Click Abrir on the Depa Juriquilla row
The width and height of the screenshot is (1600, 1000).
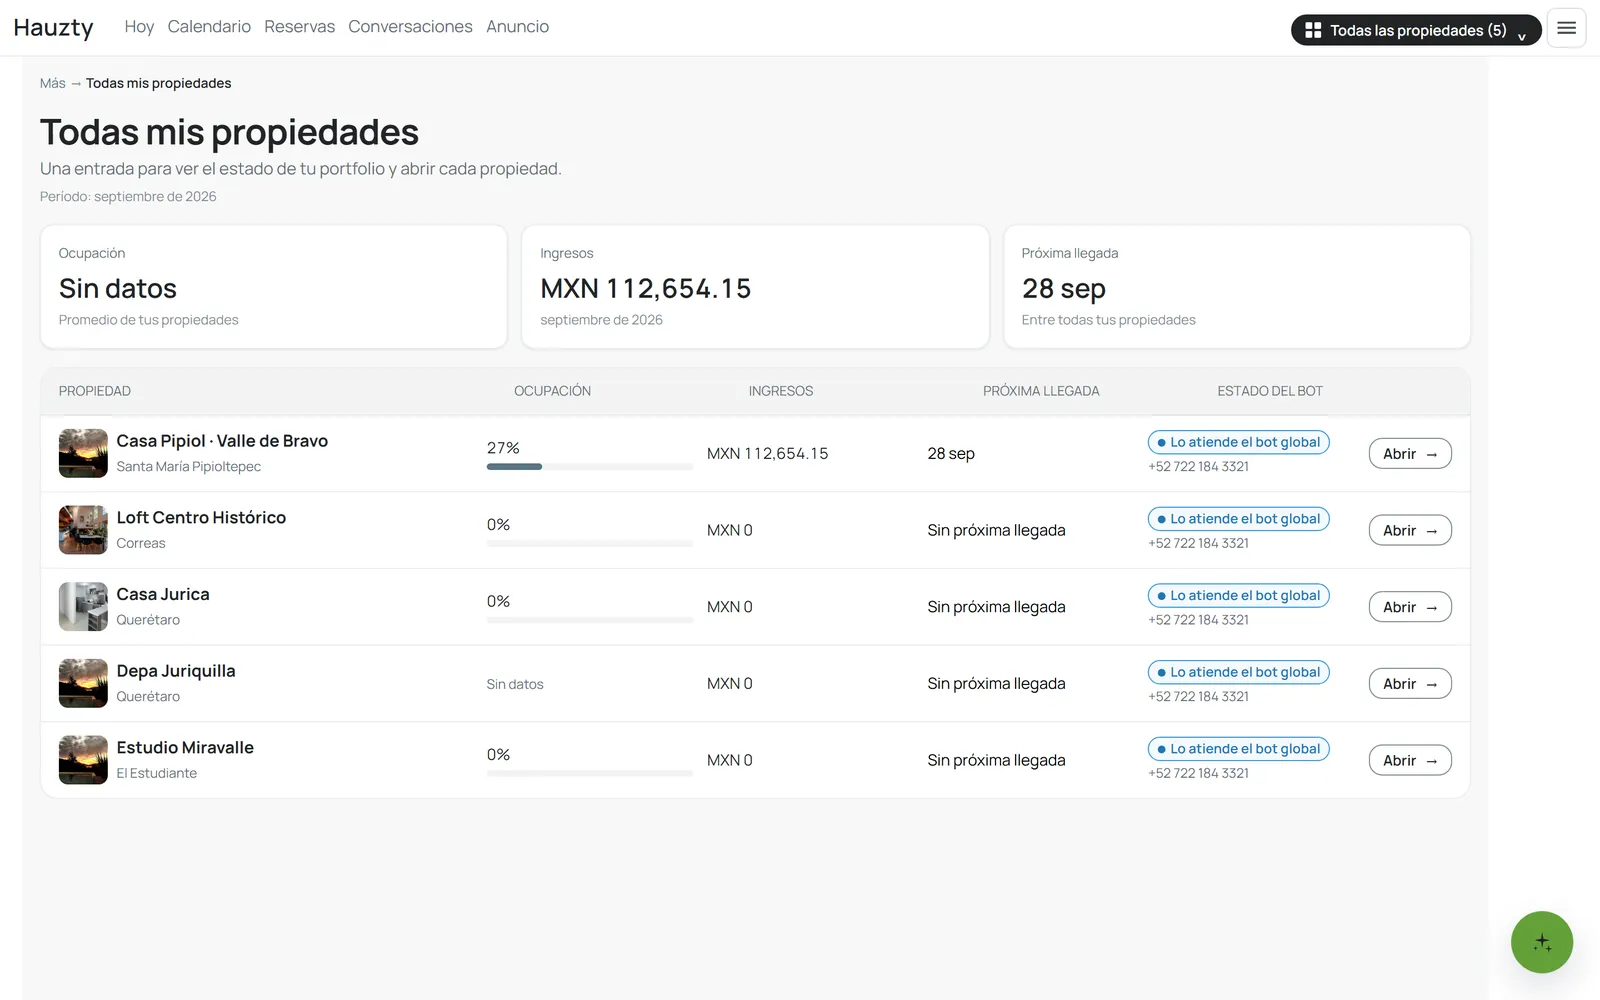tap(1410, 684)
